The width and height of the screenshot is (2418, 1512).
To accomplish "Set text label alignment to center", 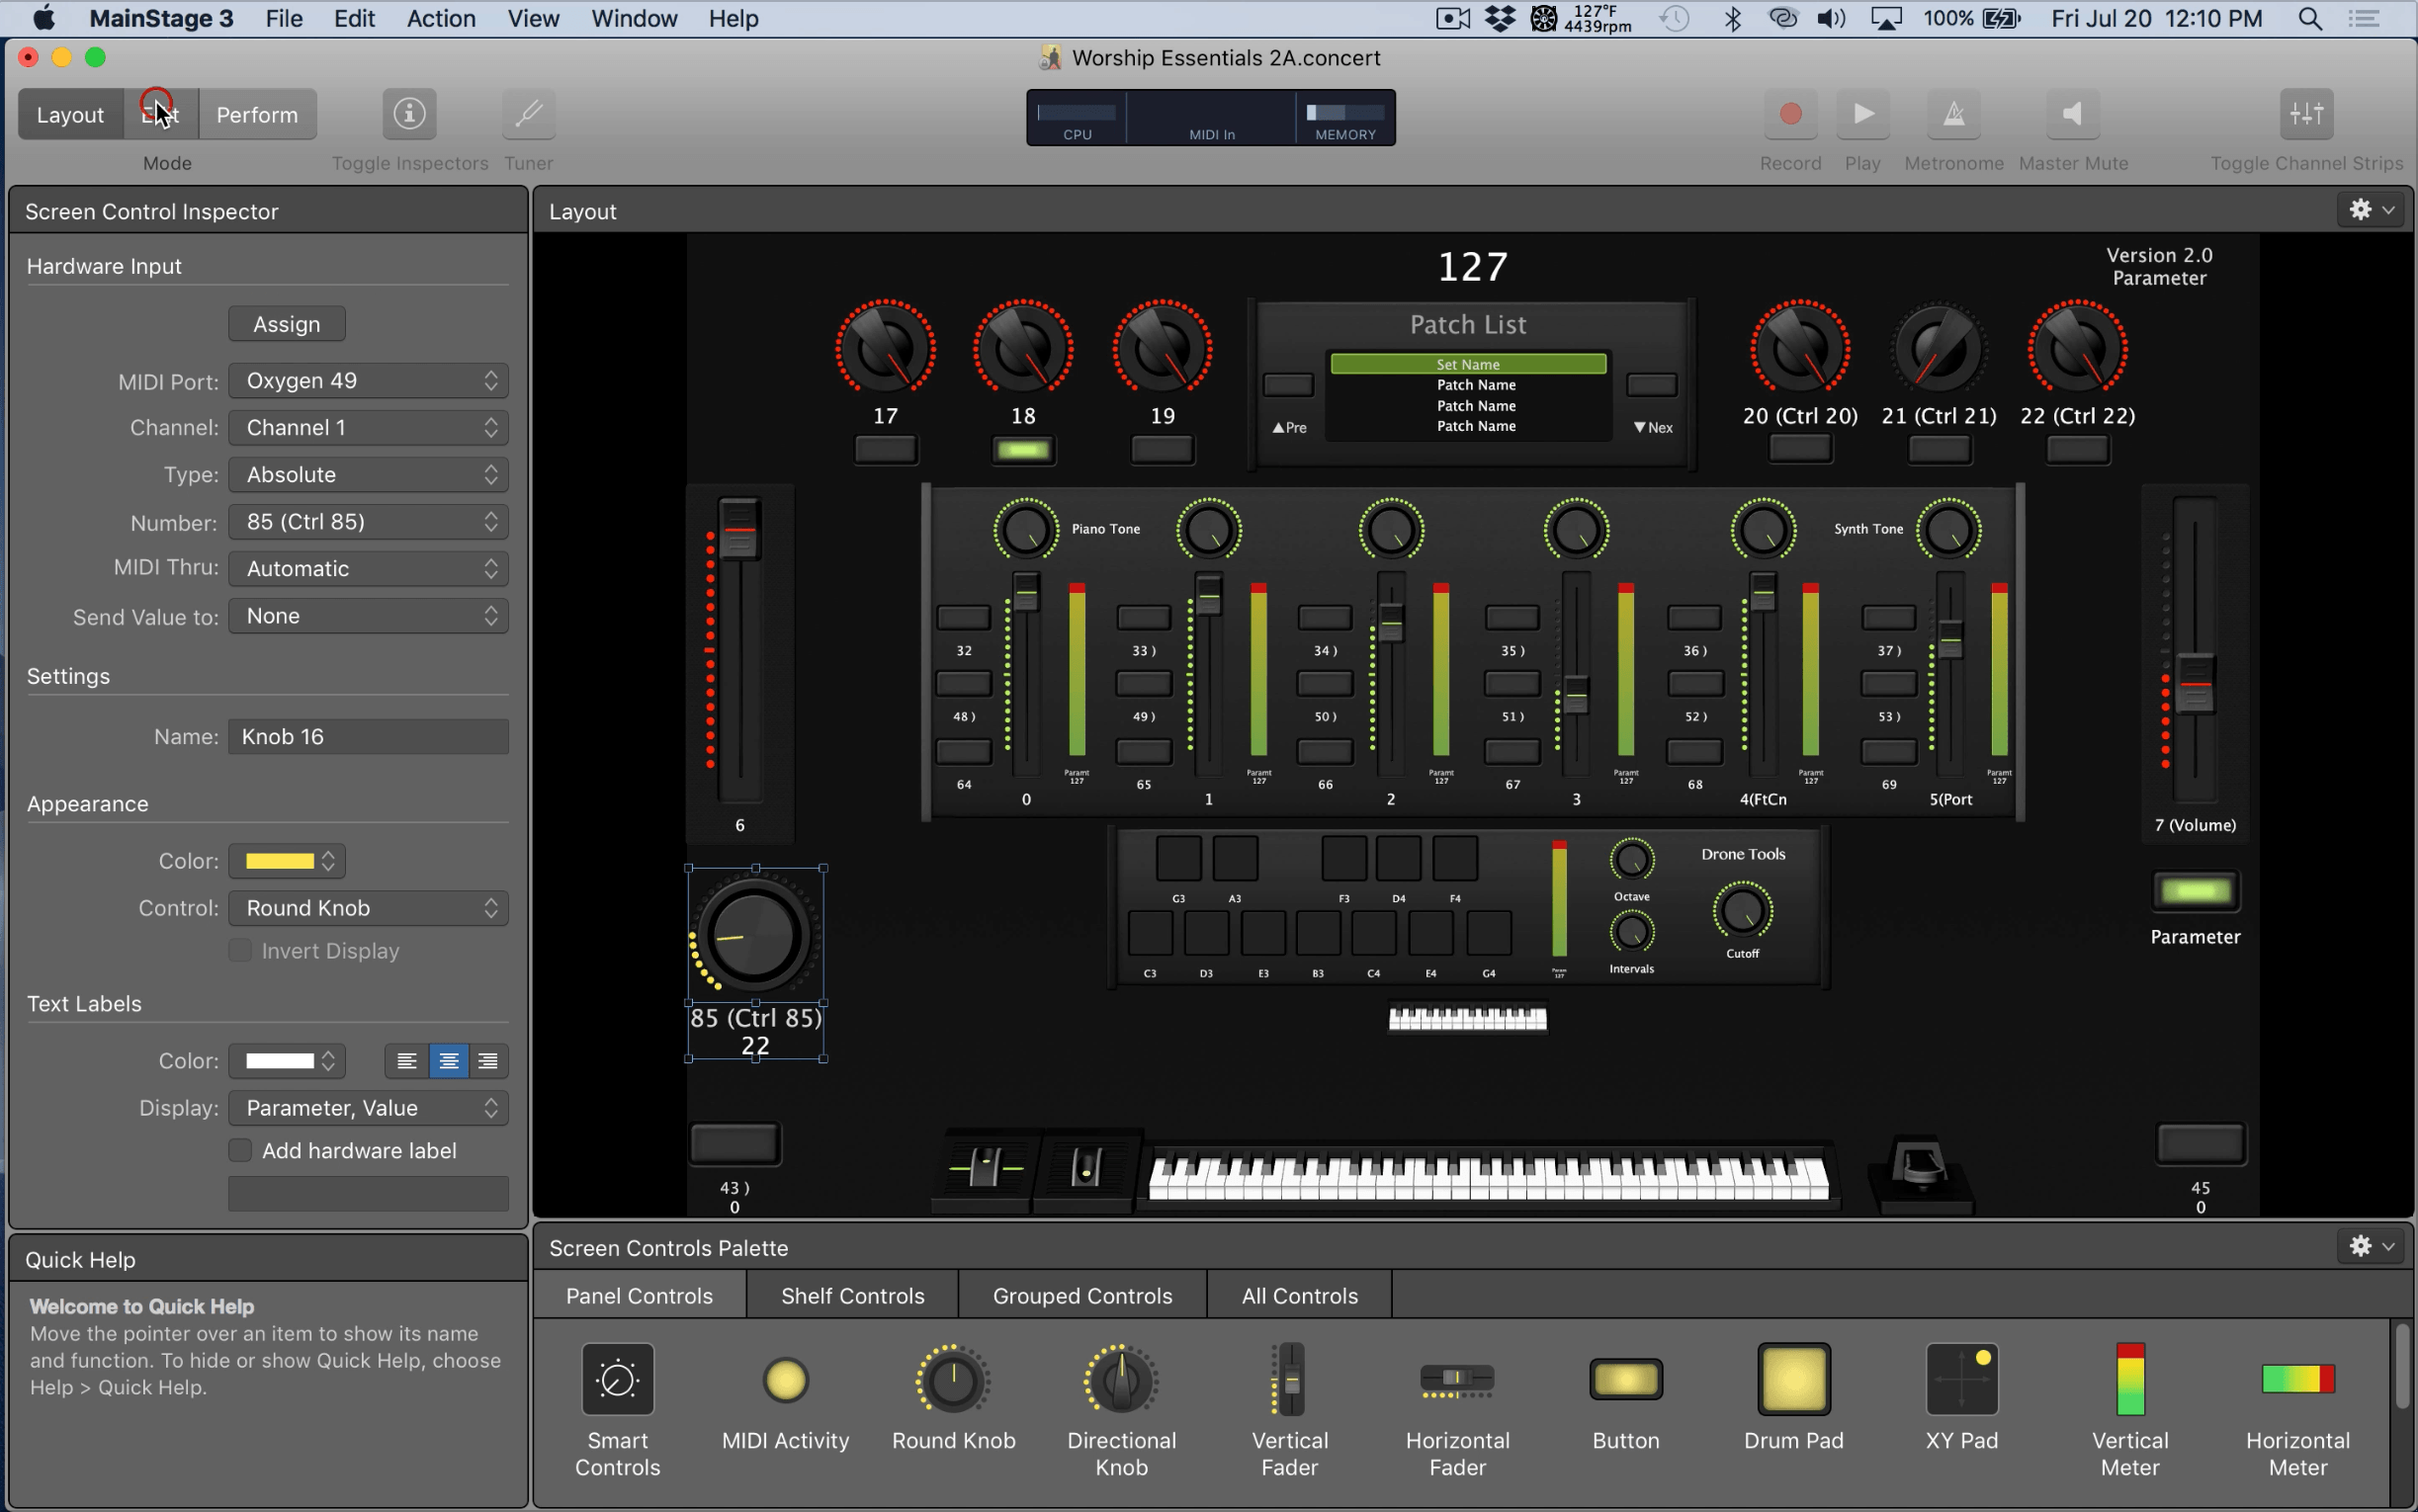I will pos(448,1060).
